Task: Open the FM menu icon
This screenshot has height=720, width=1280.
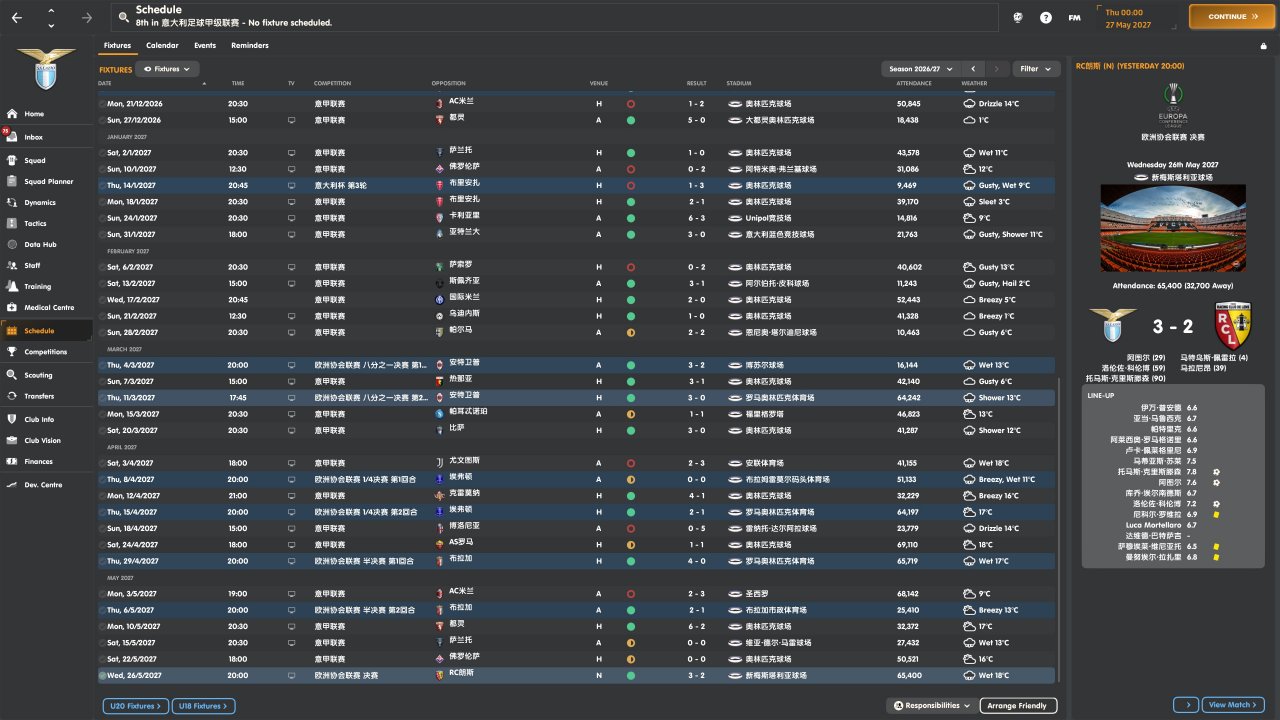Action: [x=1074, y=17]
